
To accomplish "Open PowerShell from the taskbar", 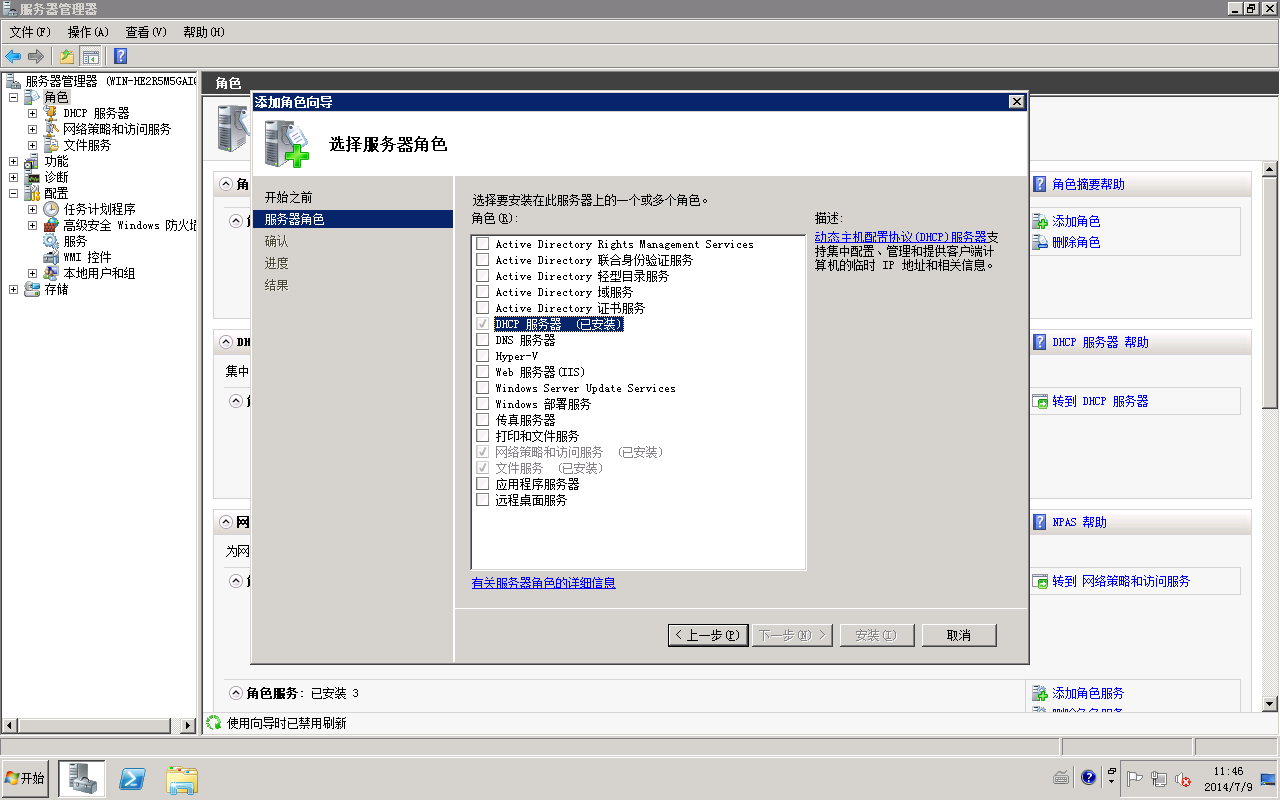I will pyautogui.click(x=132, y=778).
